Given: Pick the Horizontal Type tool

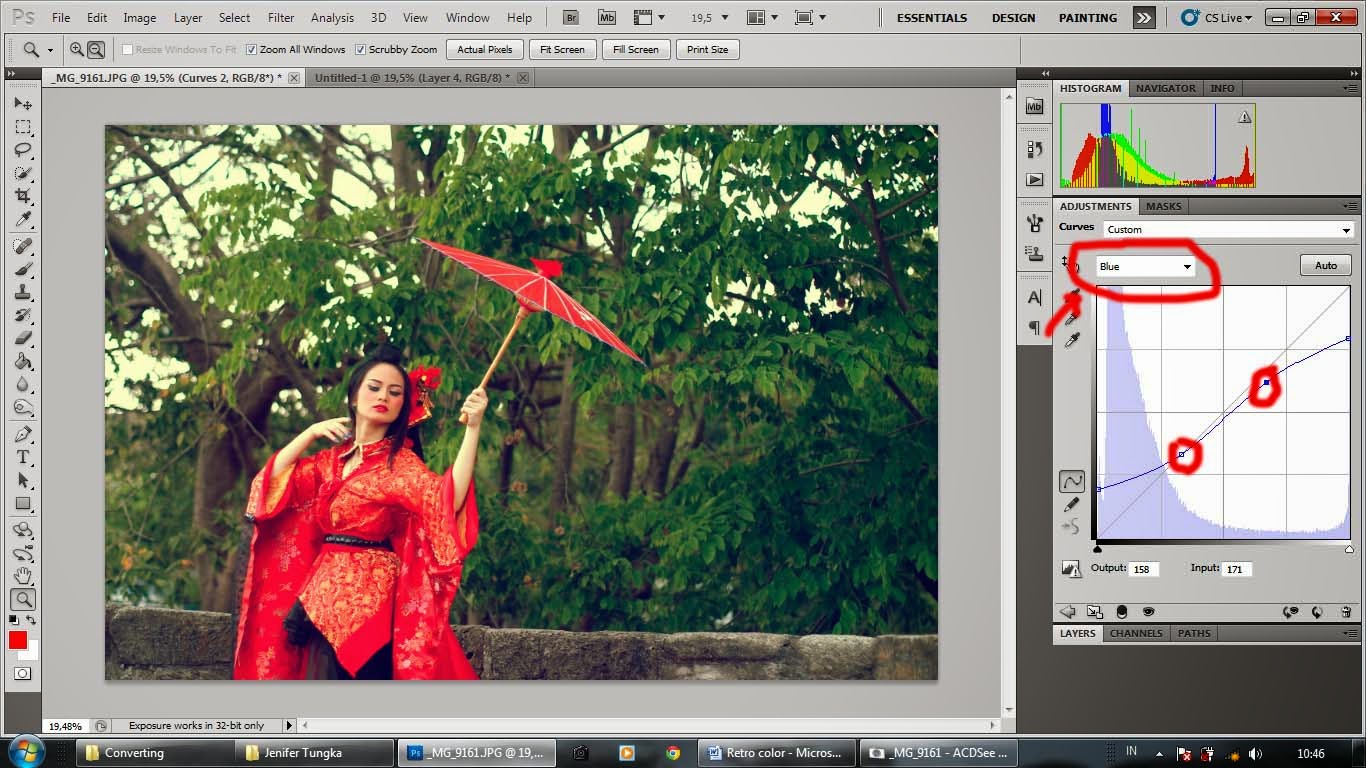Looking at the screenshot, I should click(x=23, y=457).
